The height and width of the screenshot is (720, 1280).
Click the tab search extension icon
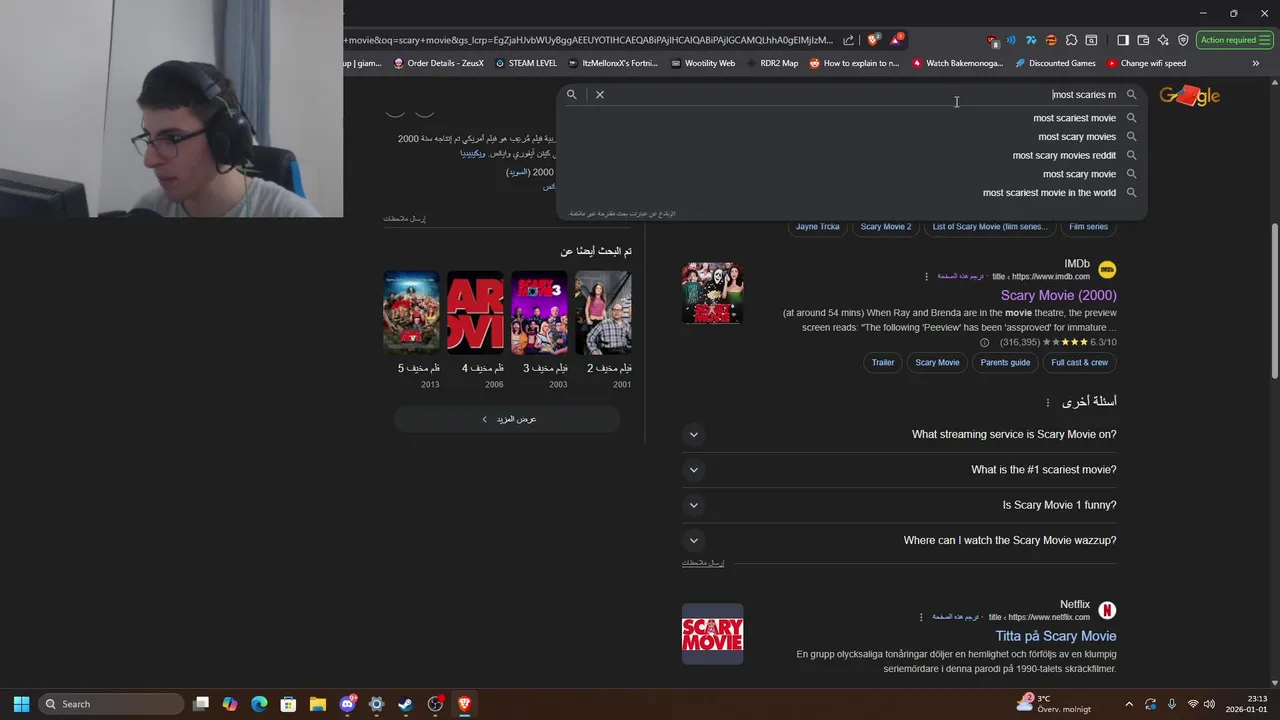[x=1091, y=40]
